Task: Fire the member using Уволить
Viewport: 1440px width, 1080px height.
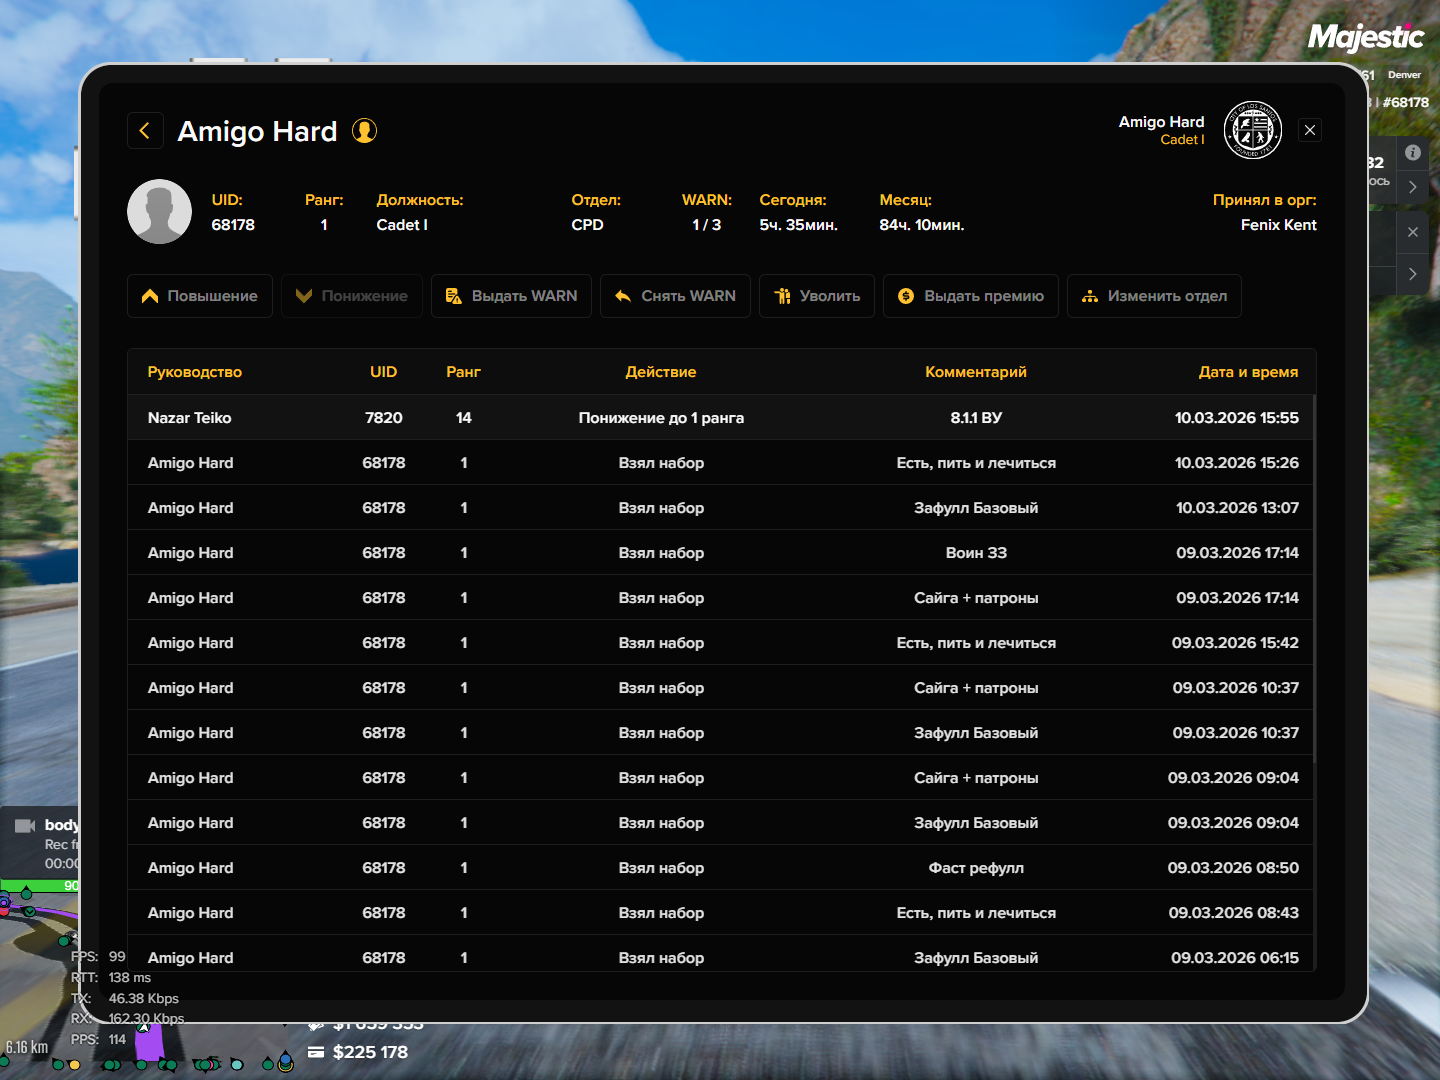Action: pos(817,296)
